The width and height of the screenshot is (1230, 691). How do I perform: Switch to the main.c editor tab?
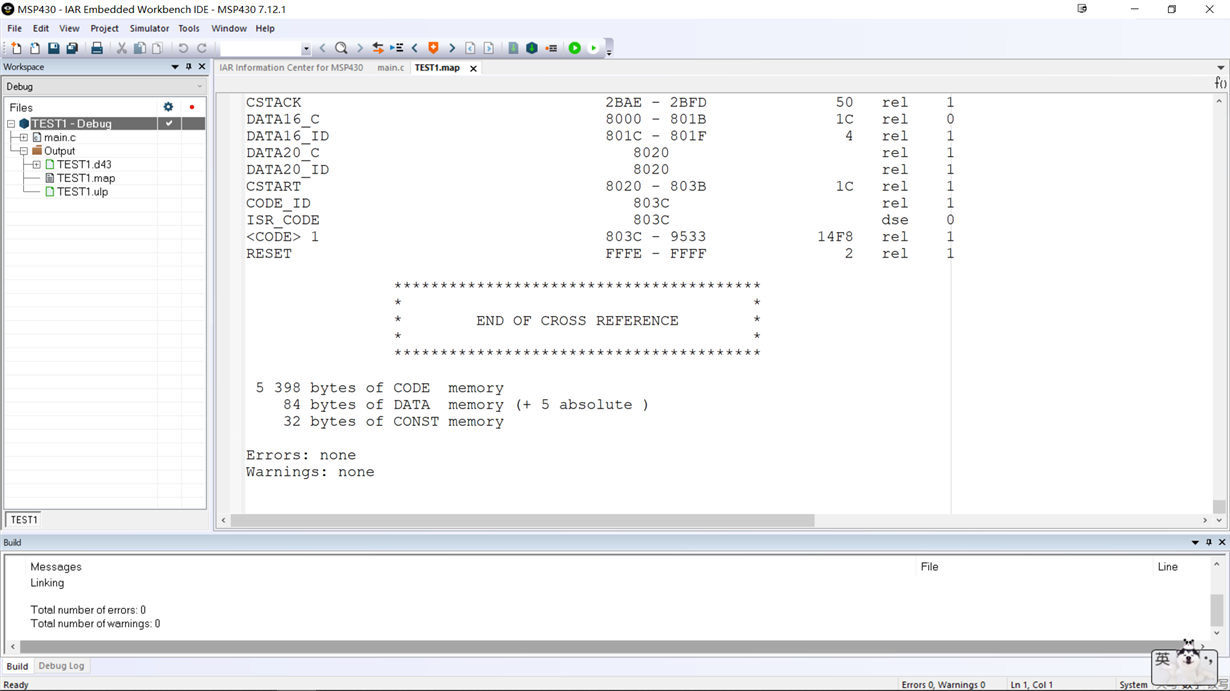[x=390, y=68]
